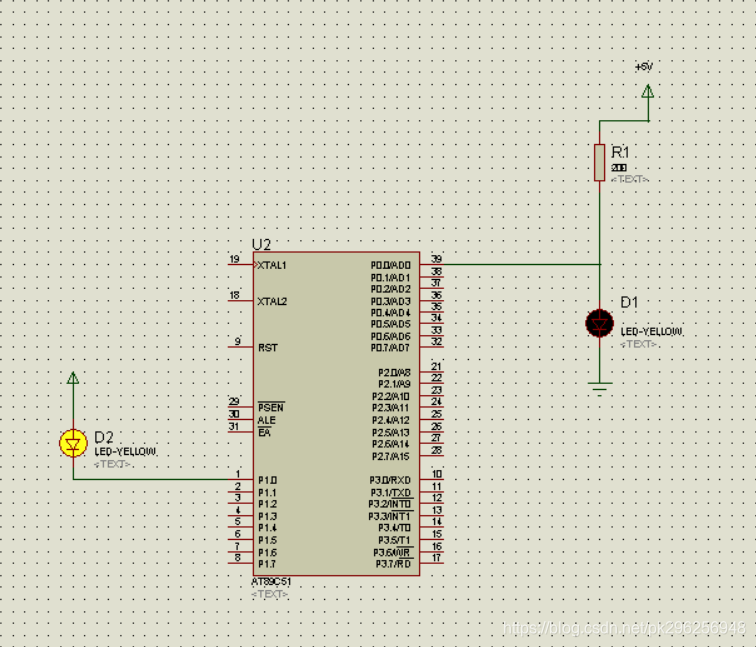Click the <TEXT> placeholder under D1

click(639, 344)
